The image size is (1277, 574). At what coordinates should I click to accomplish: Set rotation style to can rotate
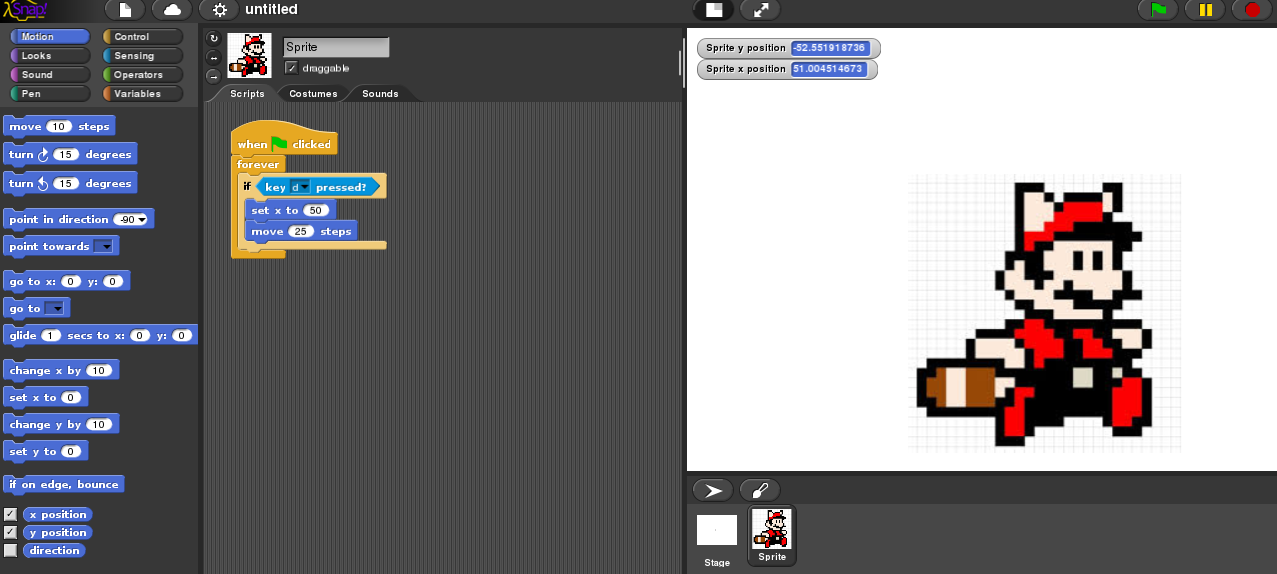coord(212,38)
